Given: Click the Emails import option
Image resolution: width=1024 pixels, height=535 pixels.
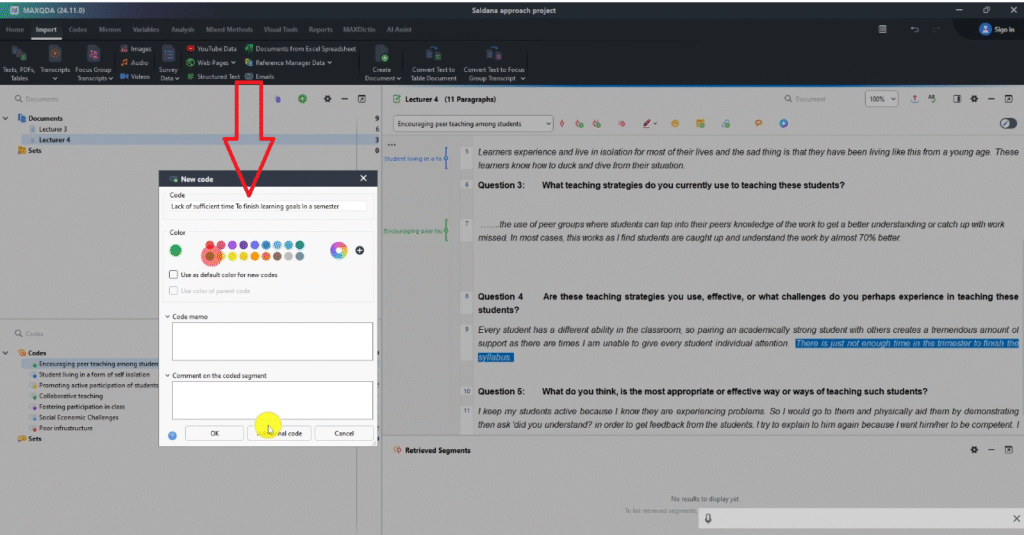Looking at the screenshot, I should (249, 76).
